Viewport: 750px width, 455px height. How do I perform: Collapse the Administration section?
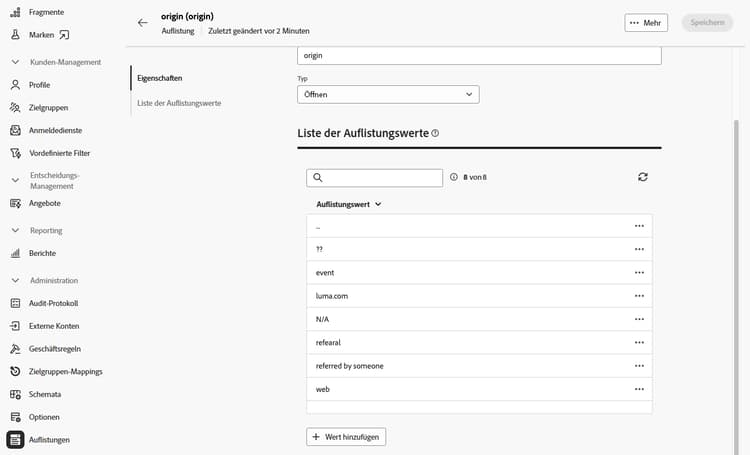tap(15, 281)
